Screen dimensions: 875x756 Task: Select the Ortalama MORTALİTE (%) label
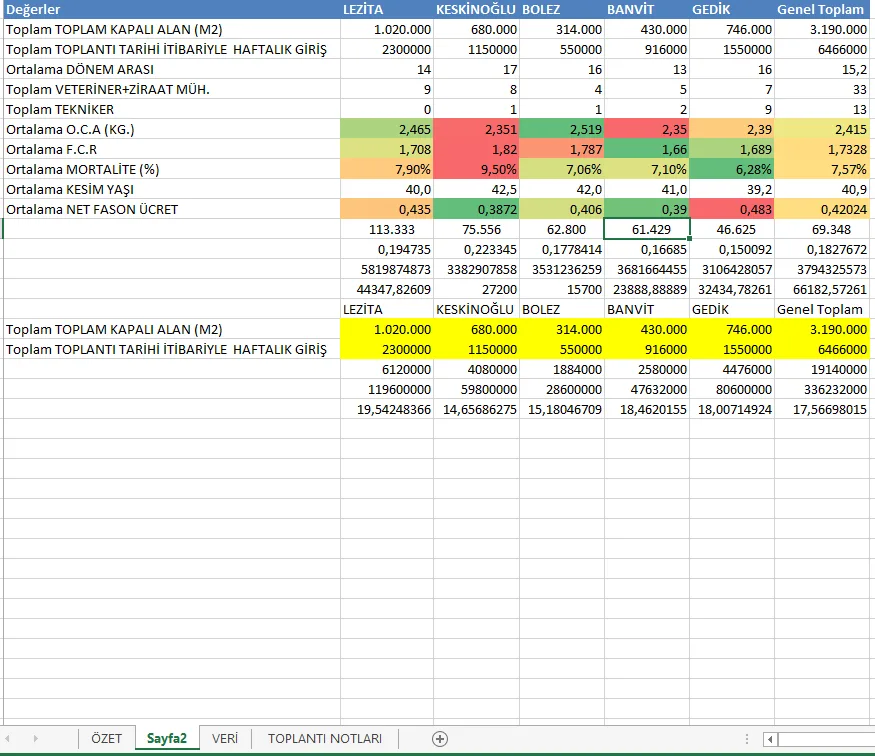(x=171, y=170)
